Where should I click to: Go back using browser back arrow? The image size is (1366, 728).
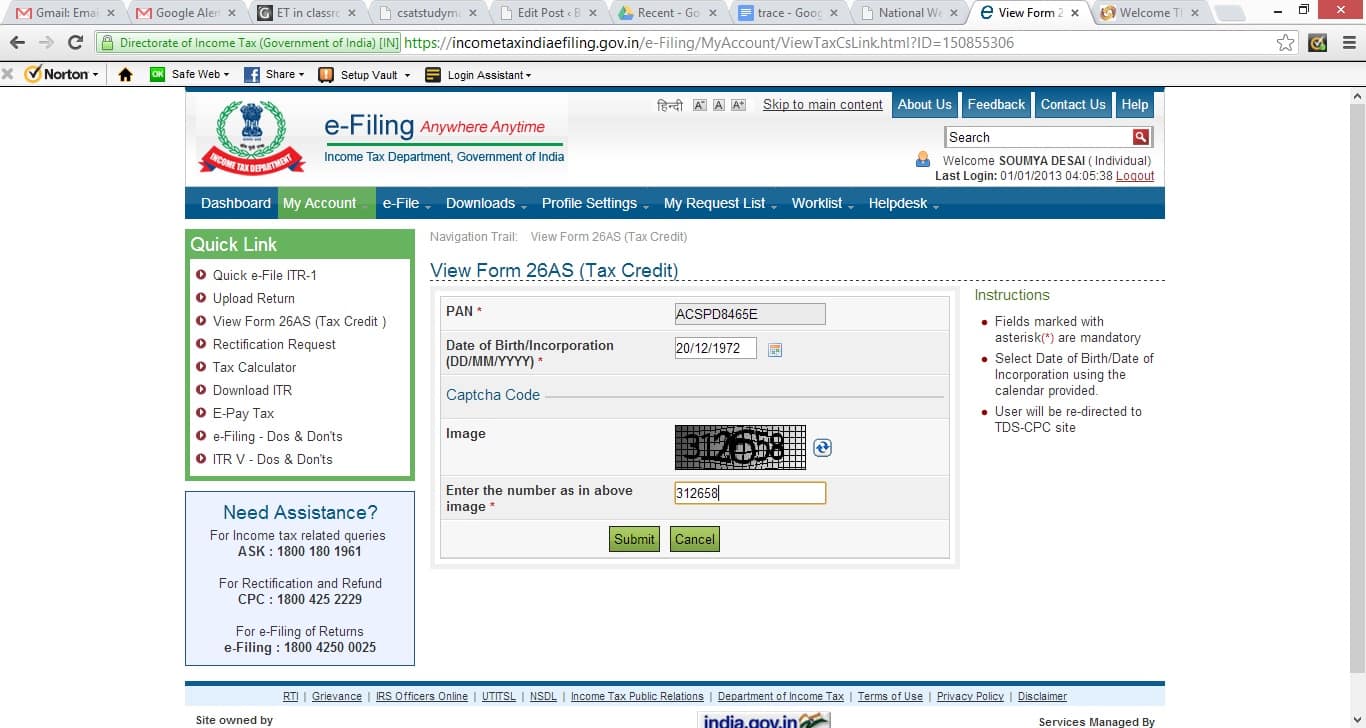pyautogui.click(x=18, y=43)
